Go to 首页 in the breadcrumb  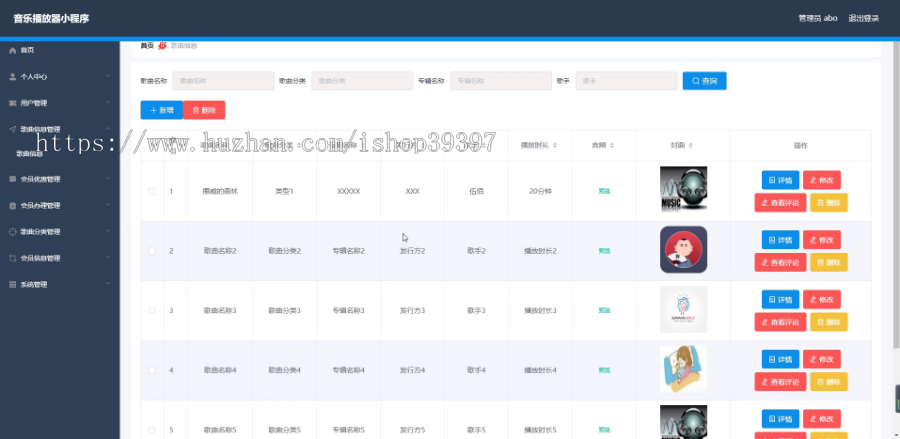[x=147, y=46]
